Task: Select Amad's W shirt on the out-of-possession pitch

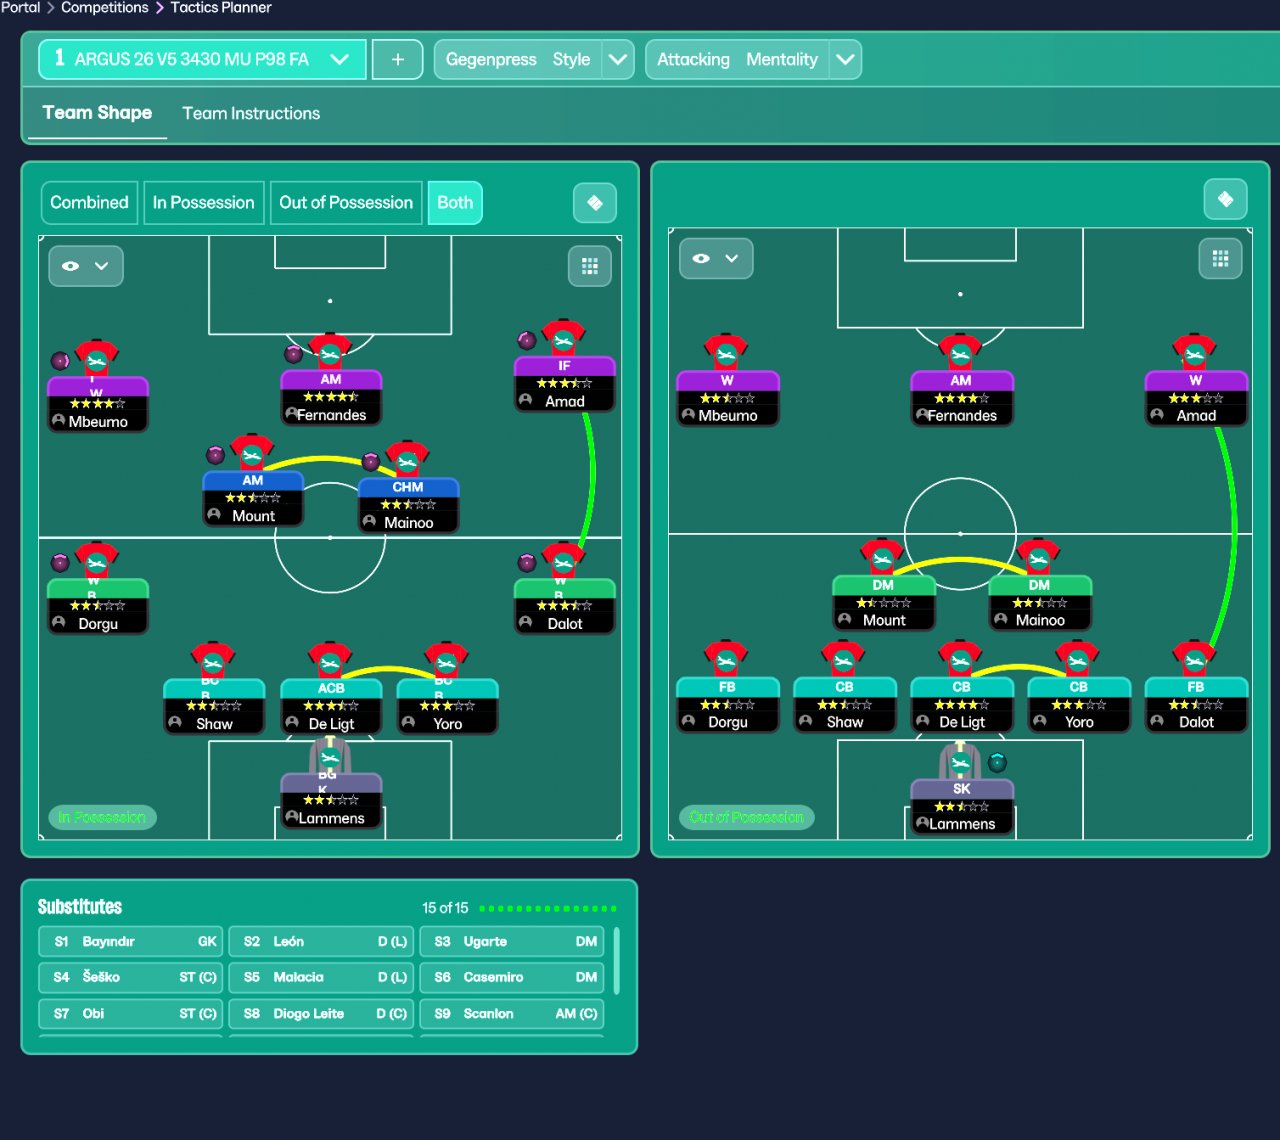Action: click(1195, 353)
